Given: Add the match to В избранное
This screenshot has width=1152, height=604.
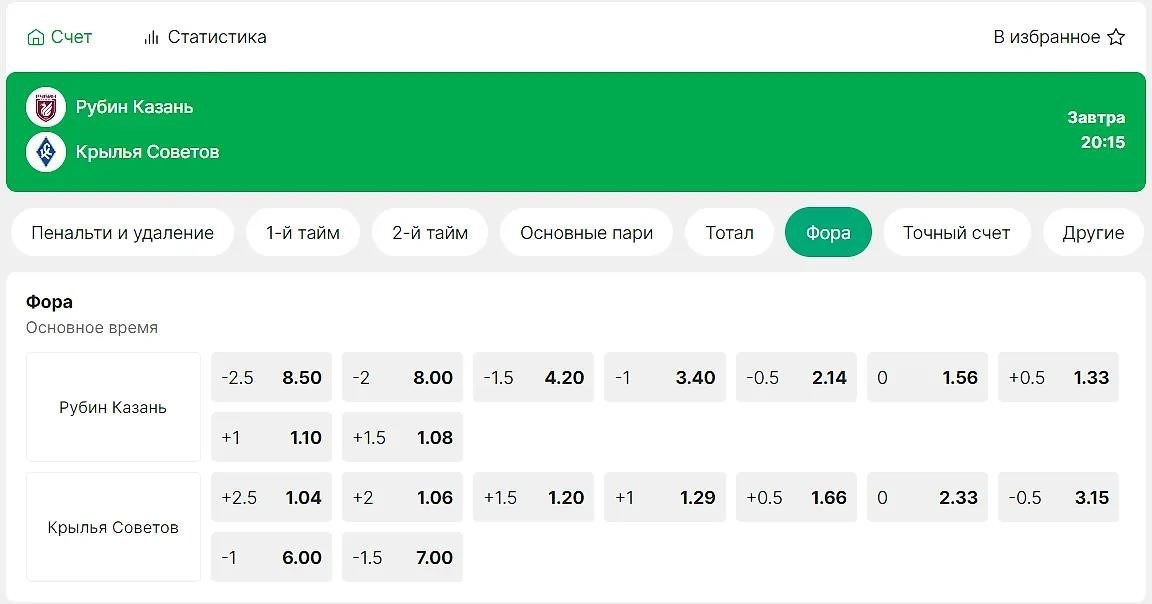Looking at the screenshot, I should tap(1059, 37).
